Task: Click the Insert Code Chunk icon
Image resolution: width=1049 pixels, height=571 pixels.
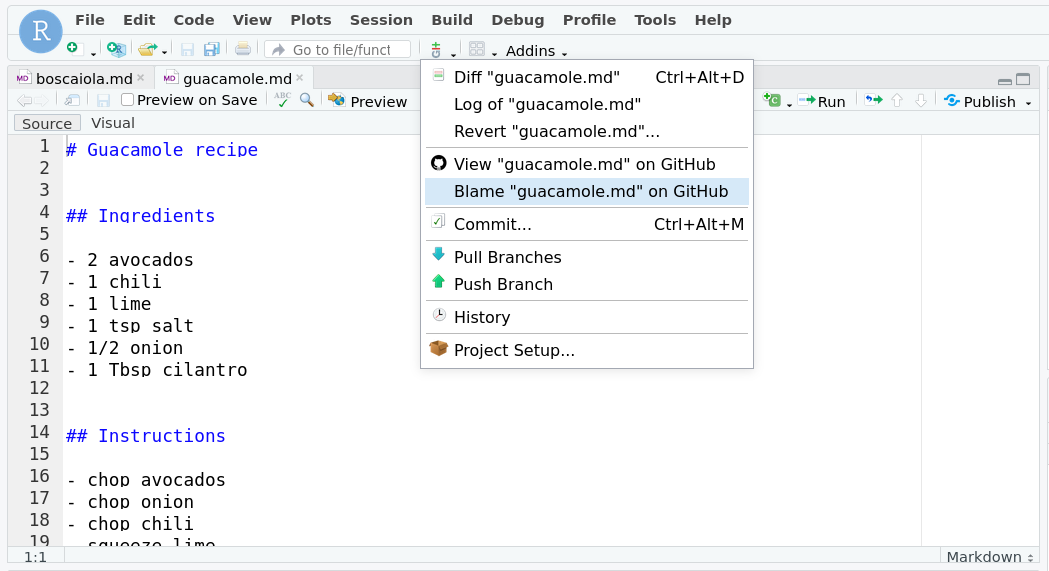Action: (x=771, y=100)
